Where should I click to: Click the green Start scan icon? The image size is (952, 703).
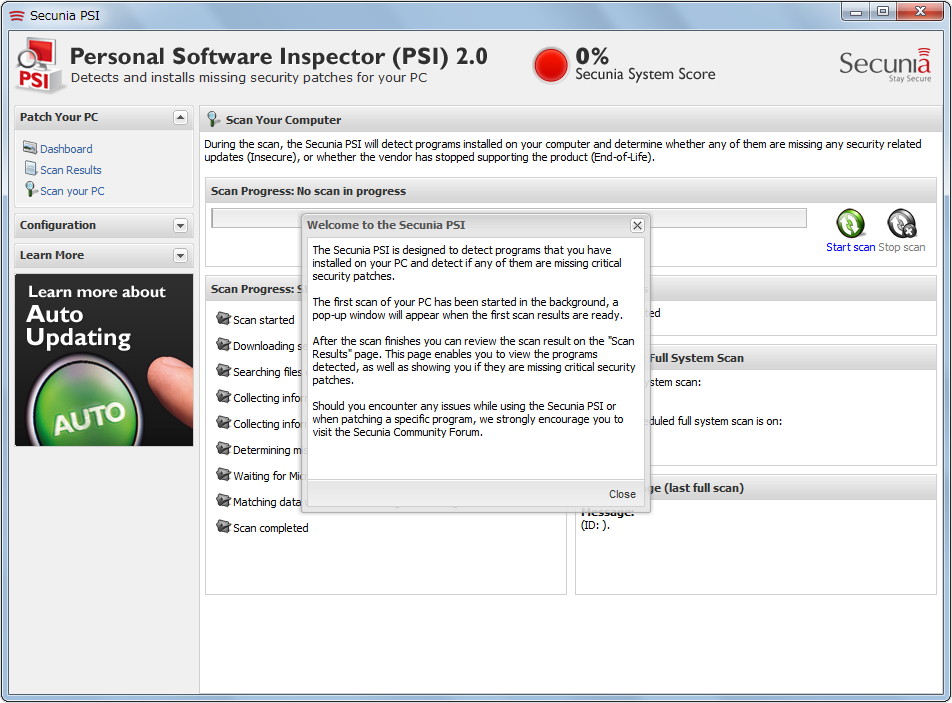coord(850,223)
